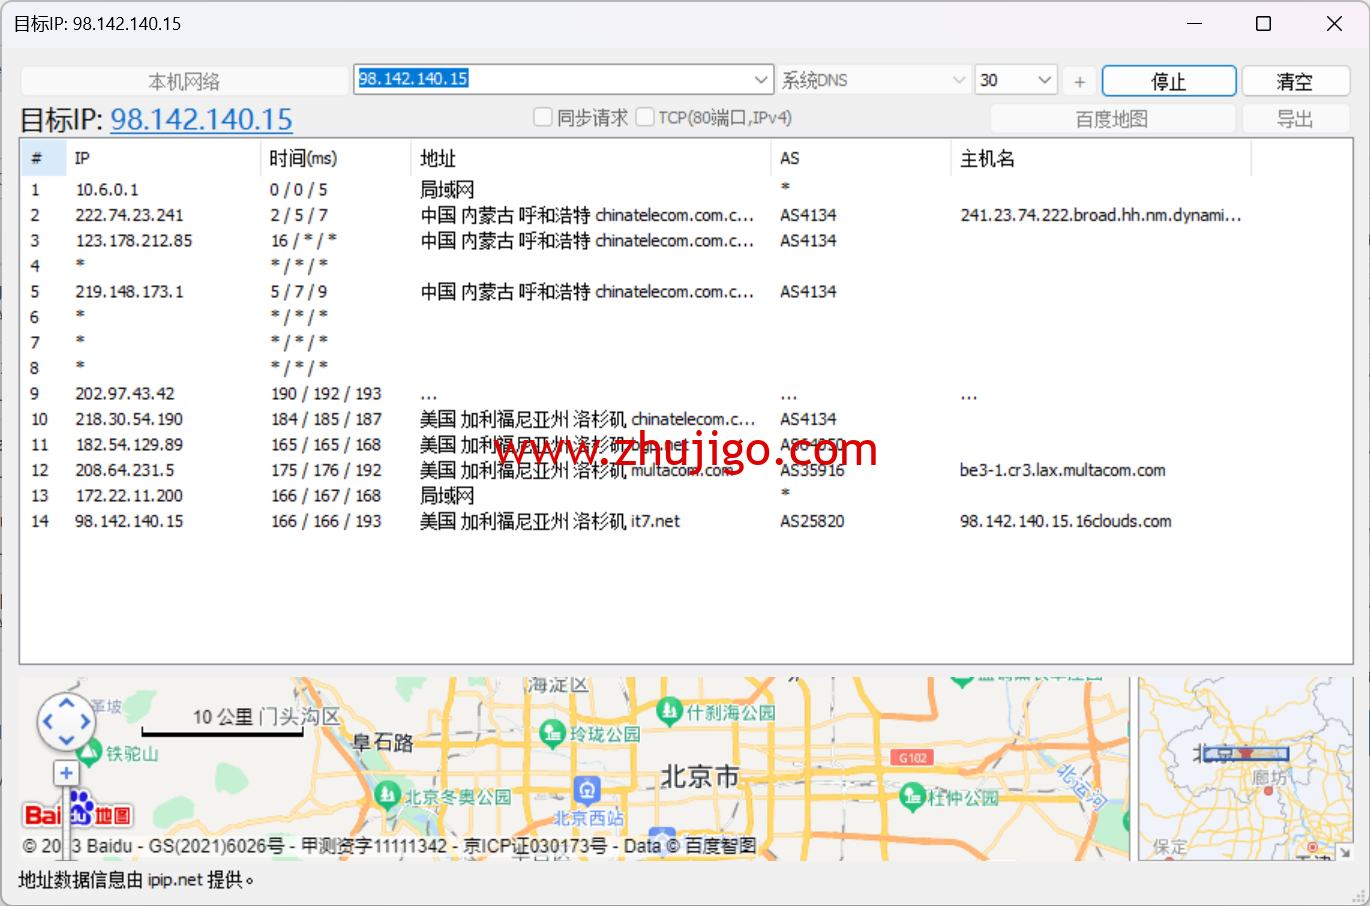This screenshot has width=1370, height=906.
Task: Collapse the overview mini-map corner arrow
Action: pyautogui.click(x=1344, y=852)
